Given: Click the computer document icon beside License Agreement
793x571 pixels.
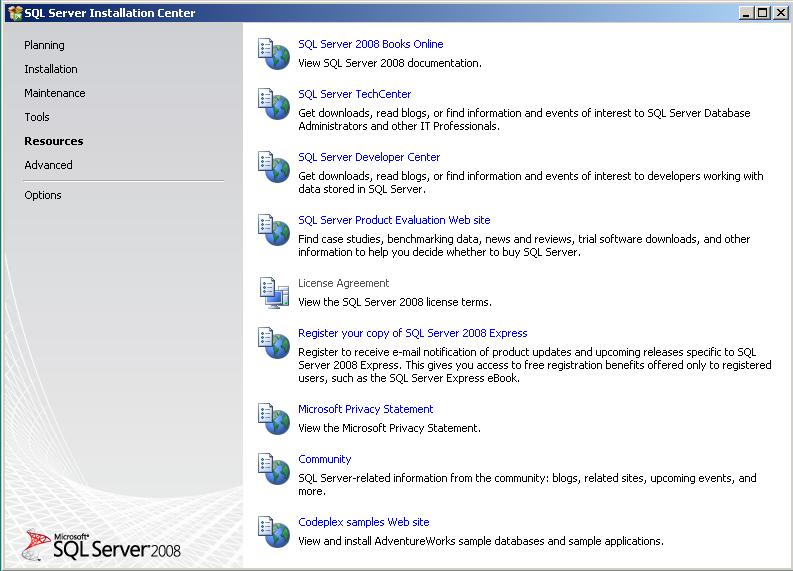Looking at the screenshot, I should (274, 292).
